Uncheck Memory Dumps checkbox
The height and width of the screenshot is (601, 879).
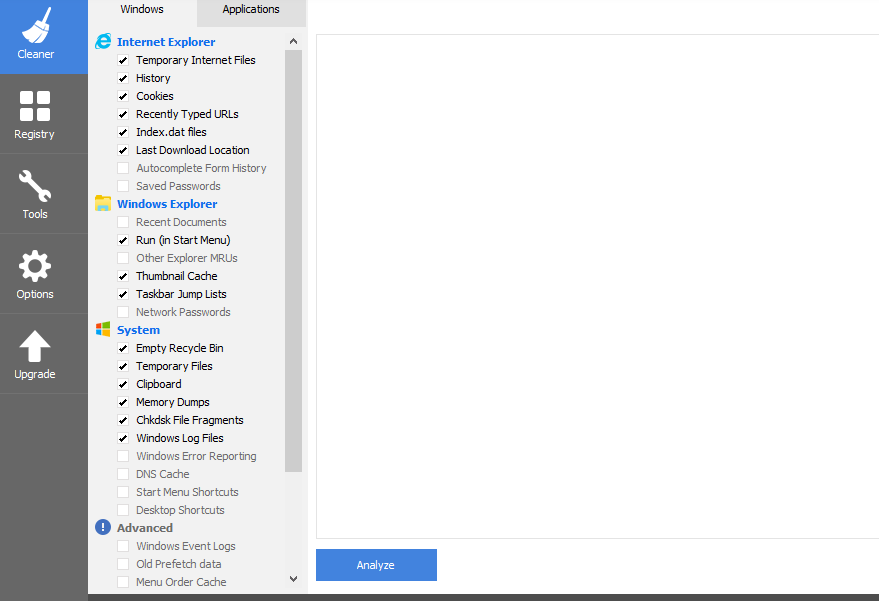pos(123,402)
